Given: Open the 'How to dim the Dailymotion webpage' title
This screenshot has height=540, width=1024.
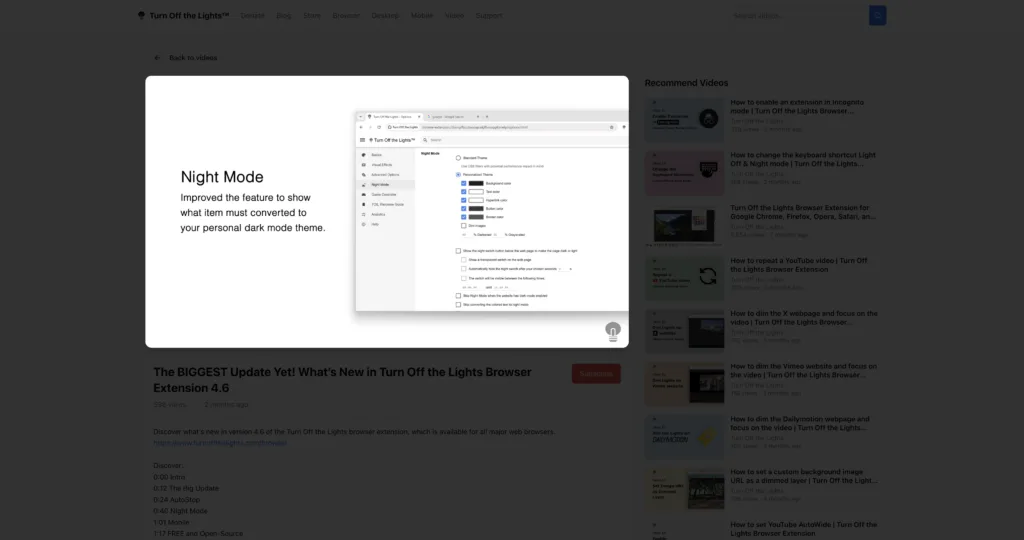Looking at the screenshot, I should (800, 424).
